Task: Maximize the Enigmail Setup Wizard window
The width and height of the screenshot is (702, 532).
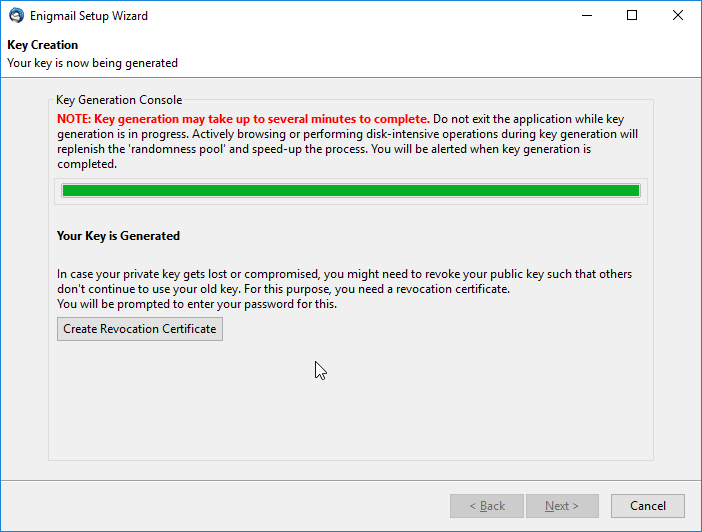Action: [632, 16]
